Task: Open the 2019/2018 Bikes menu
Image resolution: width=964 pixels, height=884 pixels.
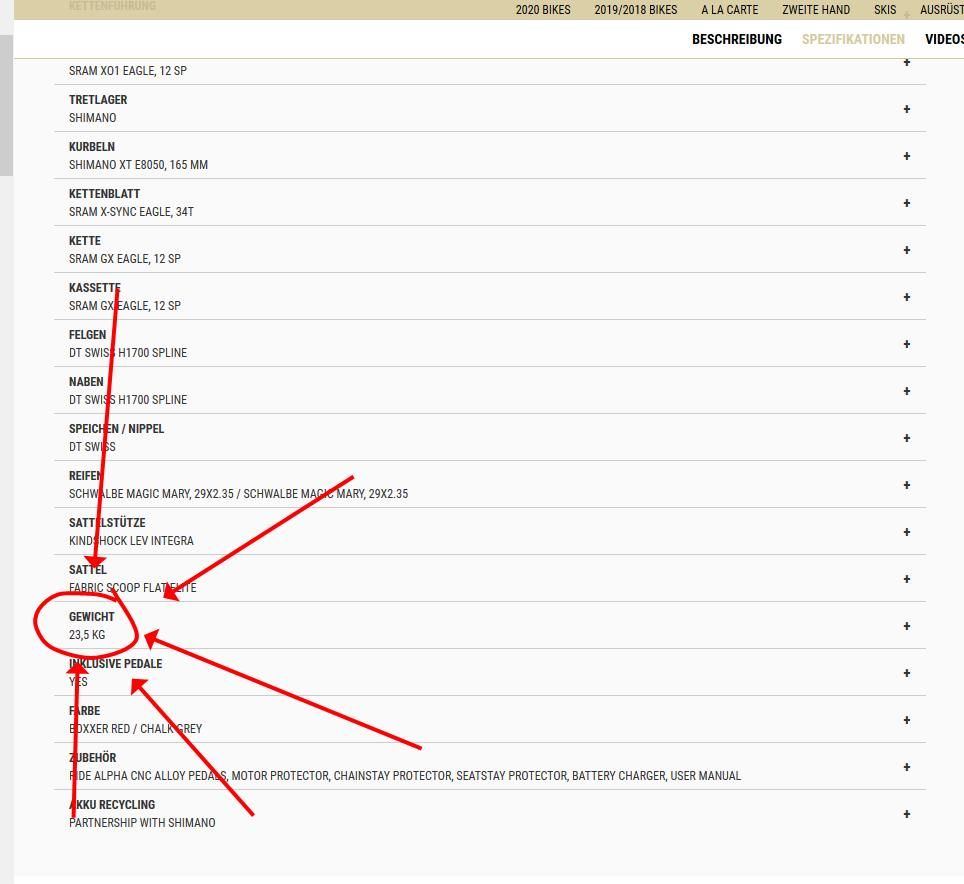Action: [636, 10]
